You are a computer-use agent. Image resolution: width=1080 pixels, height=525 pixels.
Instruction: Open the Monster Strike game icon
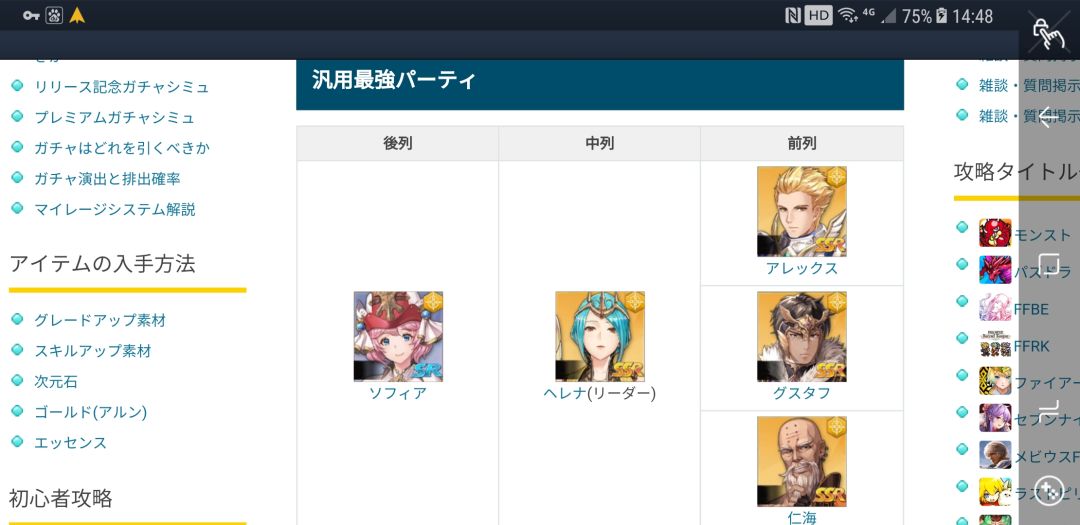(x=995, y=233)
